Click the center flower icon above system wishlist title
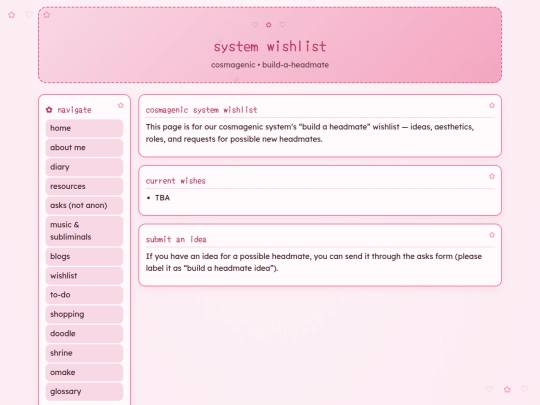The width and height of the screenshot is (540, 405). pos(269,25)
